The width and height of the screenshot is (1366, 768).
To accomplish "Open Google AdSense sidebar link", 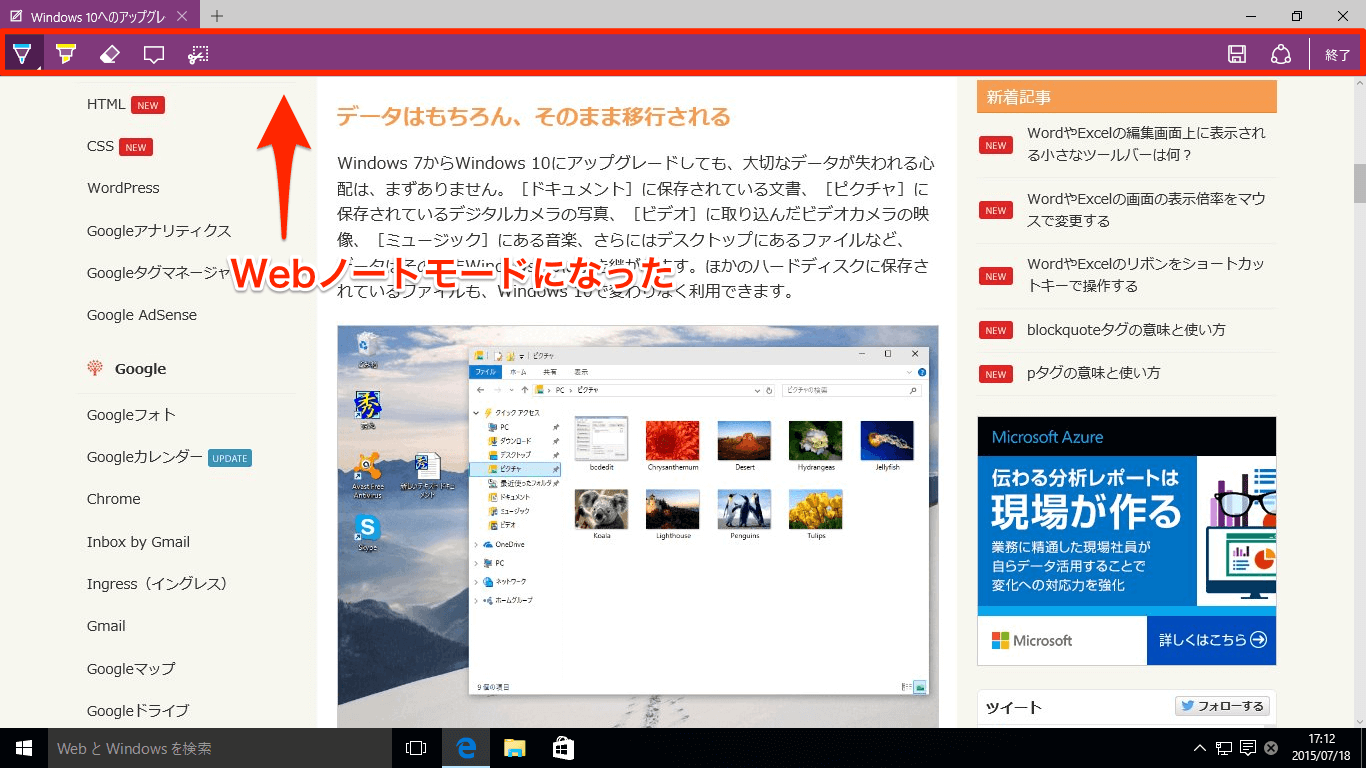I will pos(142,315).
